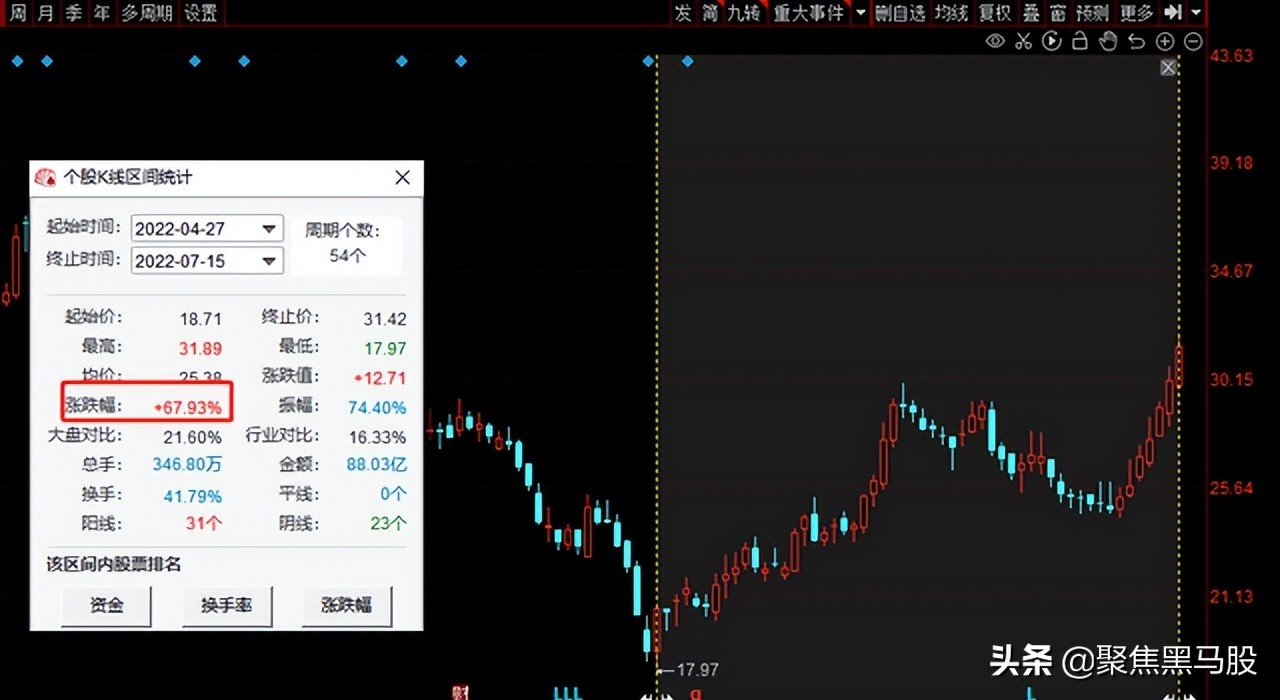Click the 资金 capital ranking button
The width and height of the screenshot is (1280, 700).
(x=105, y=606)
